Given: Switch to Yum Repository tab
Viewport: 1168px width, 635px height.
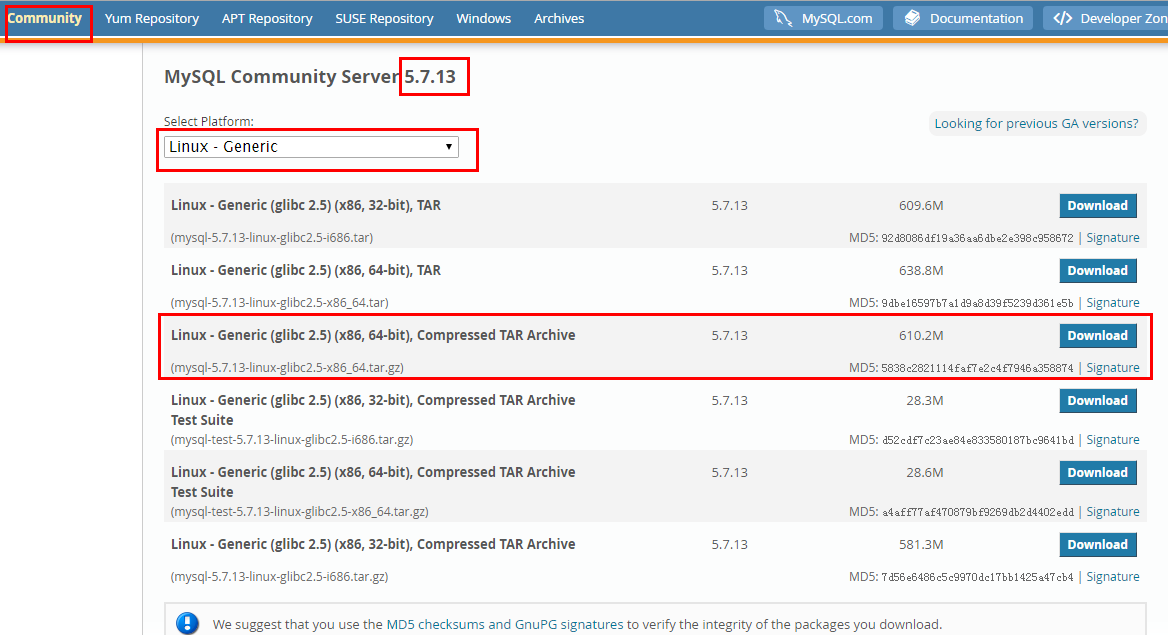Looking at the screenshot, I should pyautogui.click(x=152, y=19).
